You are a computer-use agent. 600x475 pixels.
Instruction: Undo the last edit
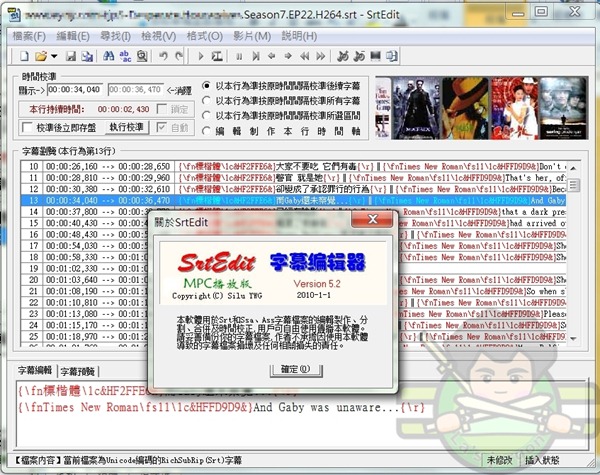(163, 56)
